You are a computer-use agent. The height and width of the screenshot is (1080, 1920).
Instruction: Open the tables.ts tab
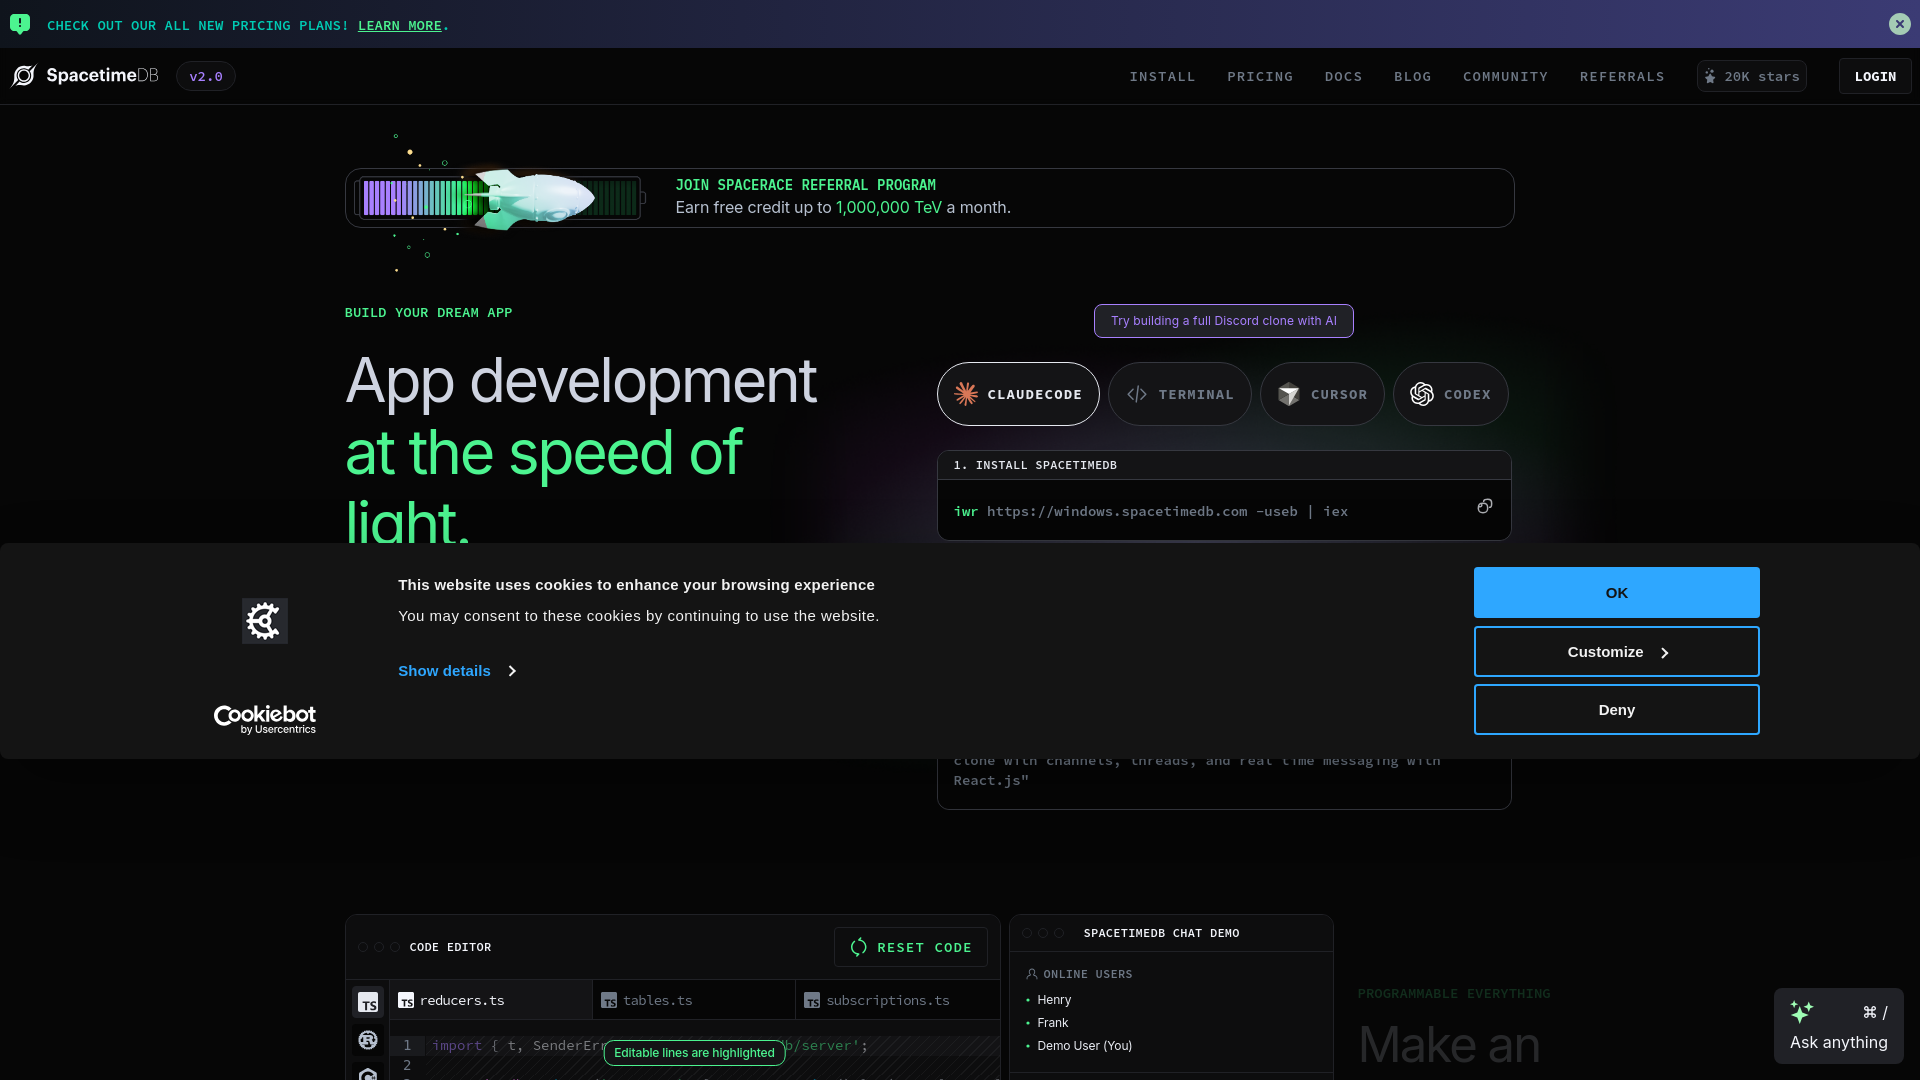point(694,1000)
